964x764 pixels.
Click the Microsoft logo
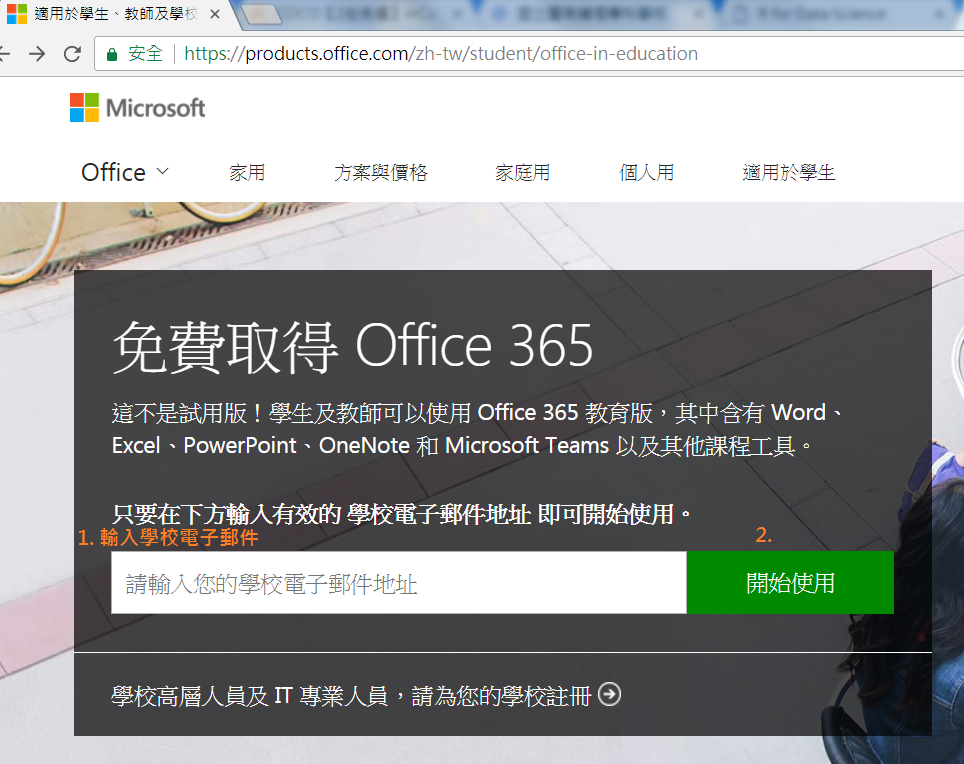[137, 108]
